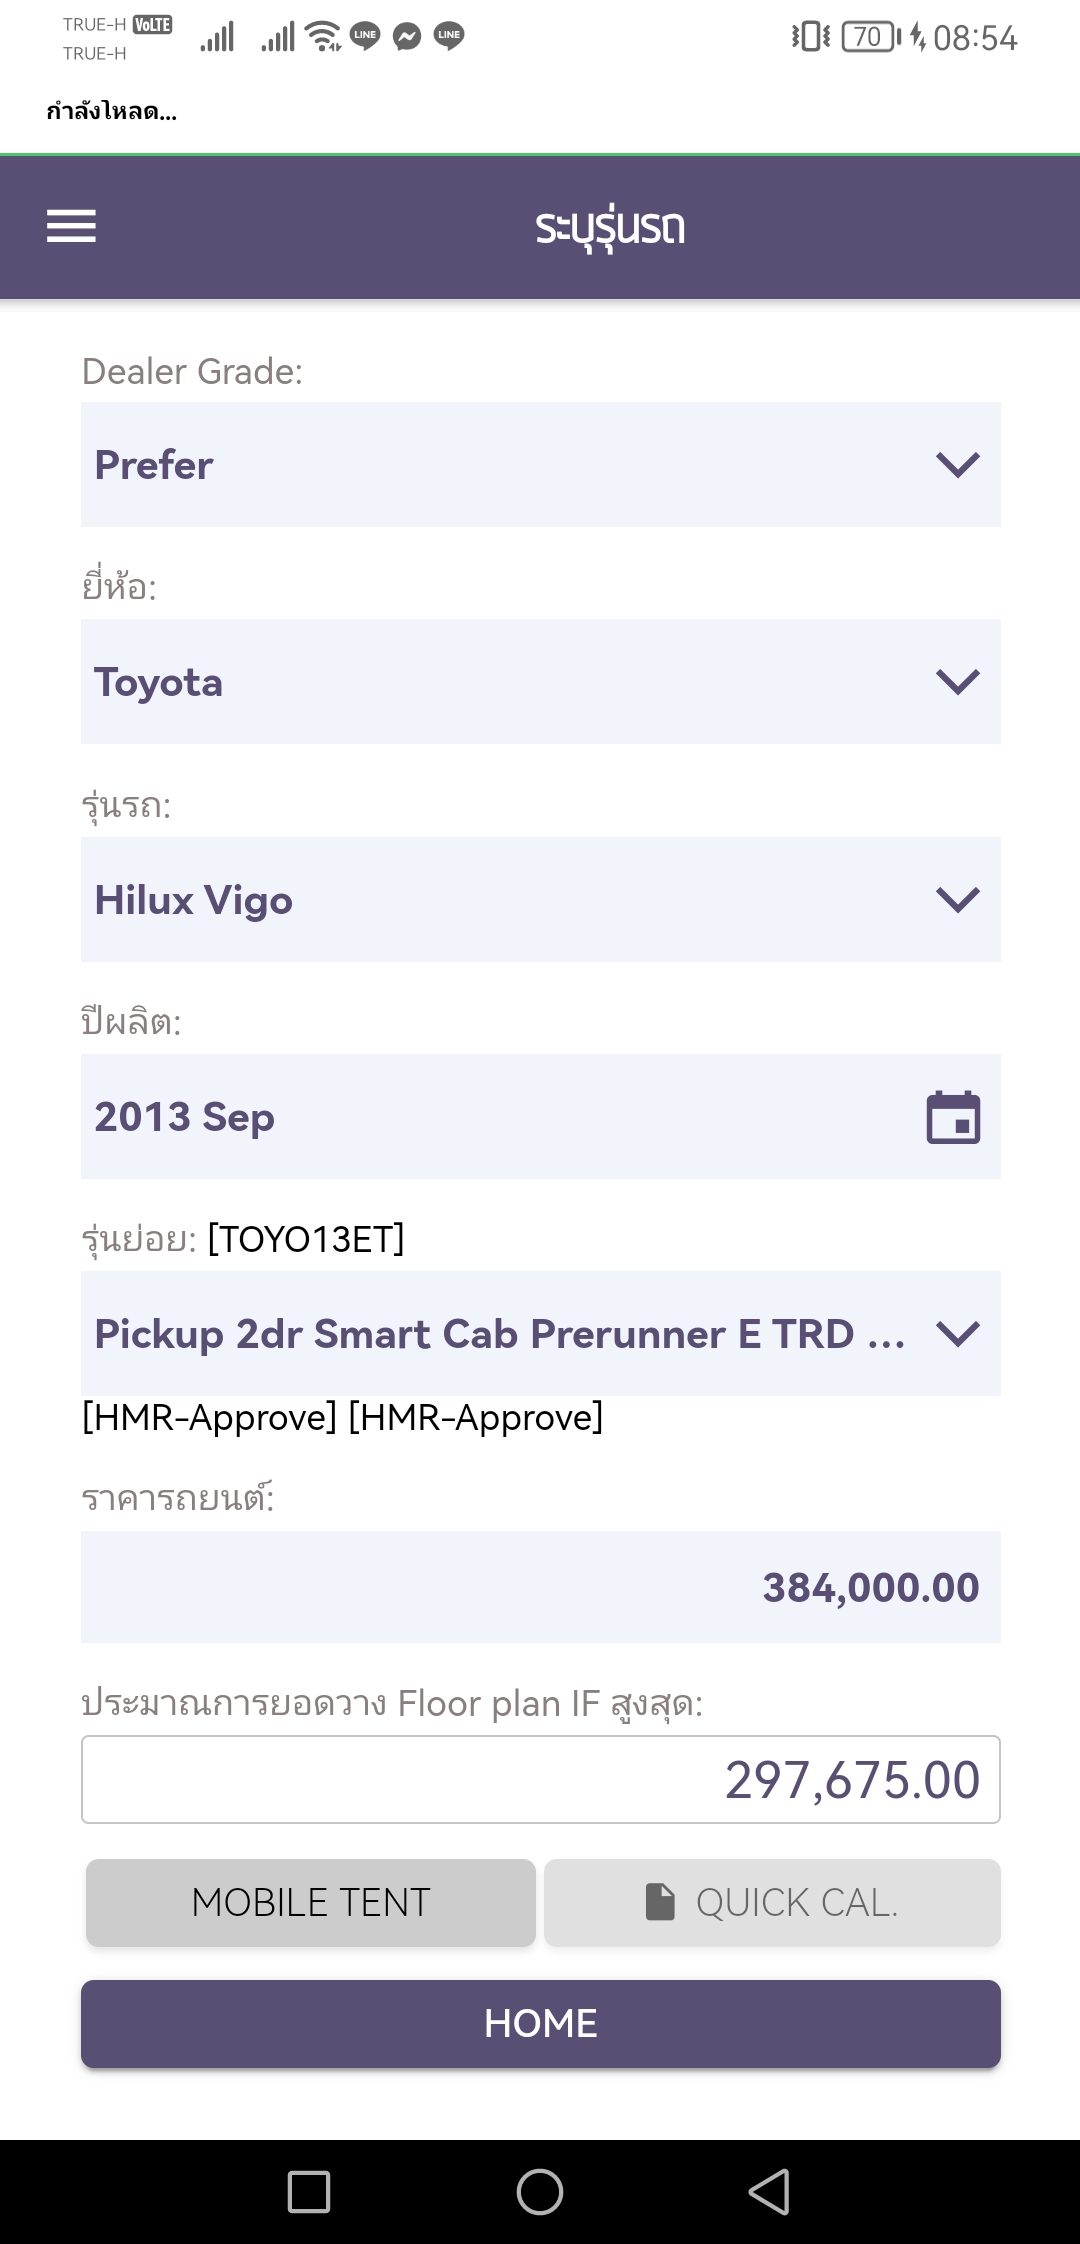Viewport: 1080px width, 2244px height.
Task: Open the production year calendar picker
Action: 953,1117
